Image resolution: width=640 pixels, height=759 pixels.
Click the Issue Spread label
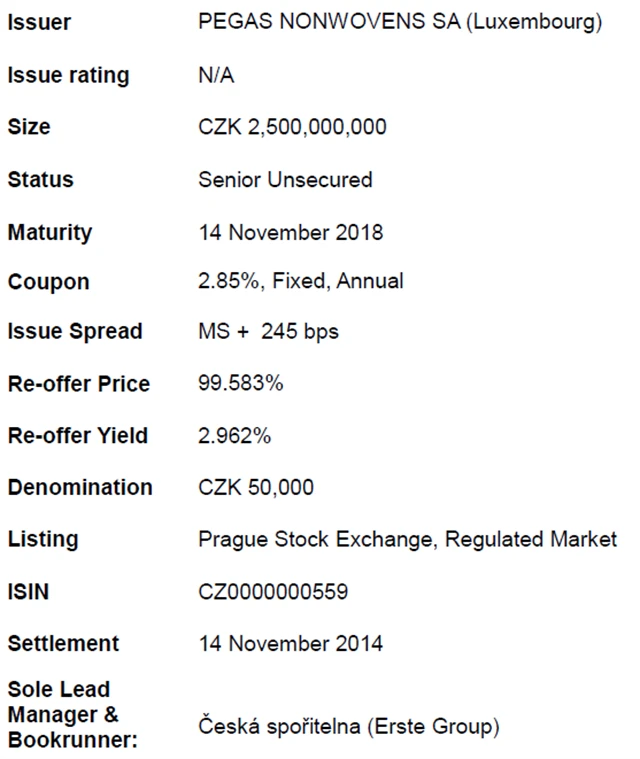pos(75,332)
